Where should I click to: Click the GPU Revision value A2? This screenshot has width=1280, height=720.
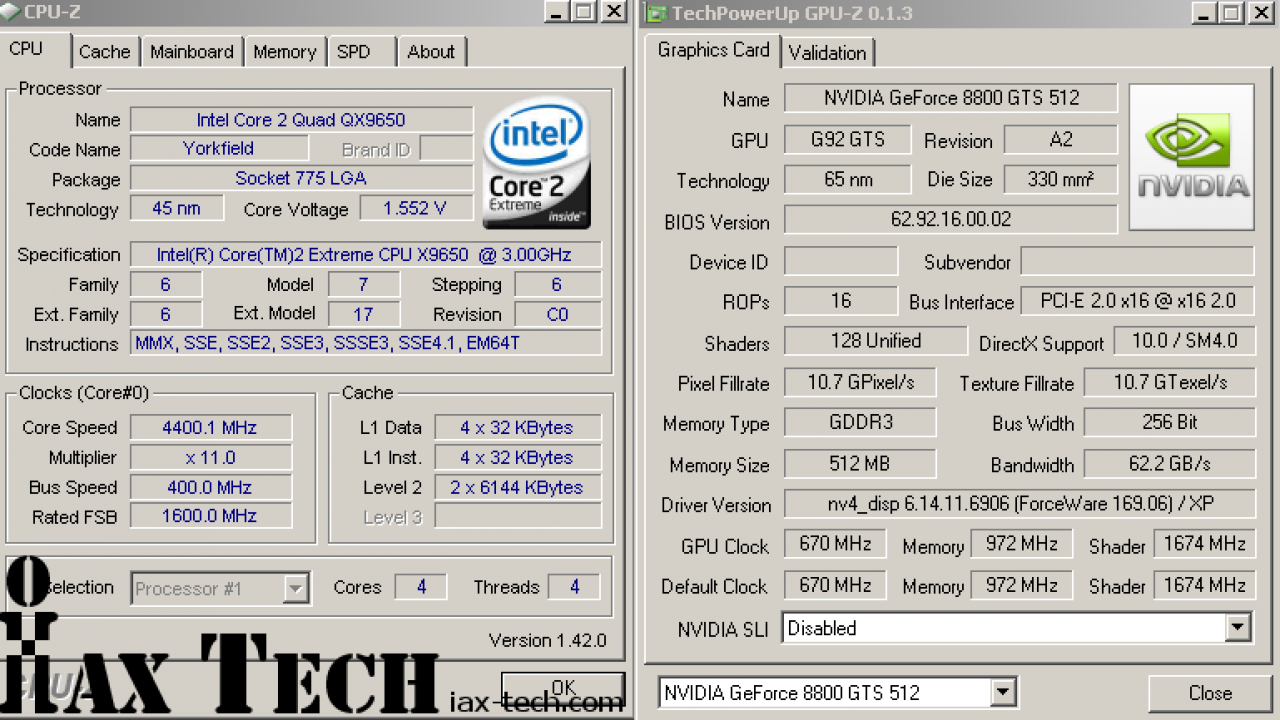(x=1061, y=140)
